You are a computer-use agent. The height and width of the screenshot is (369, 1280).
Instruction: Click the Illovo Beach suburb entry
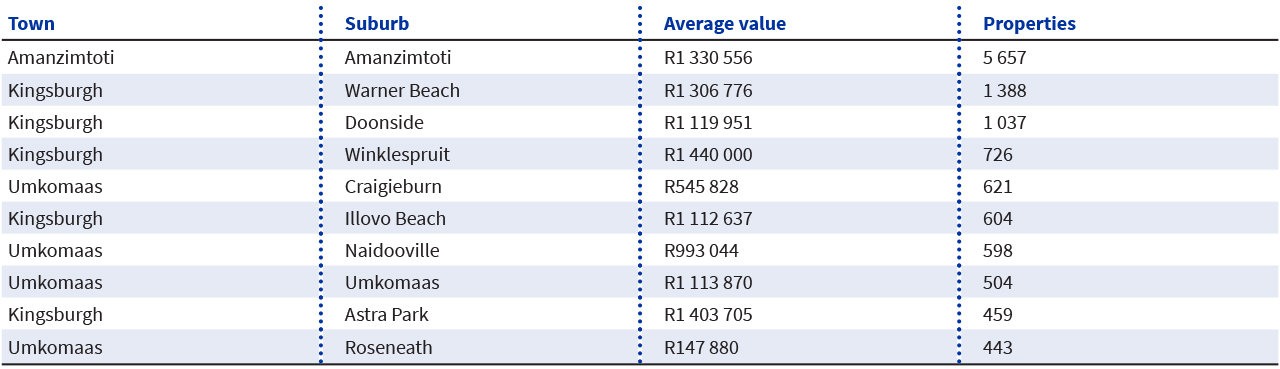395,218
